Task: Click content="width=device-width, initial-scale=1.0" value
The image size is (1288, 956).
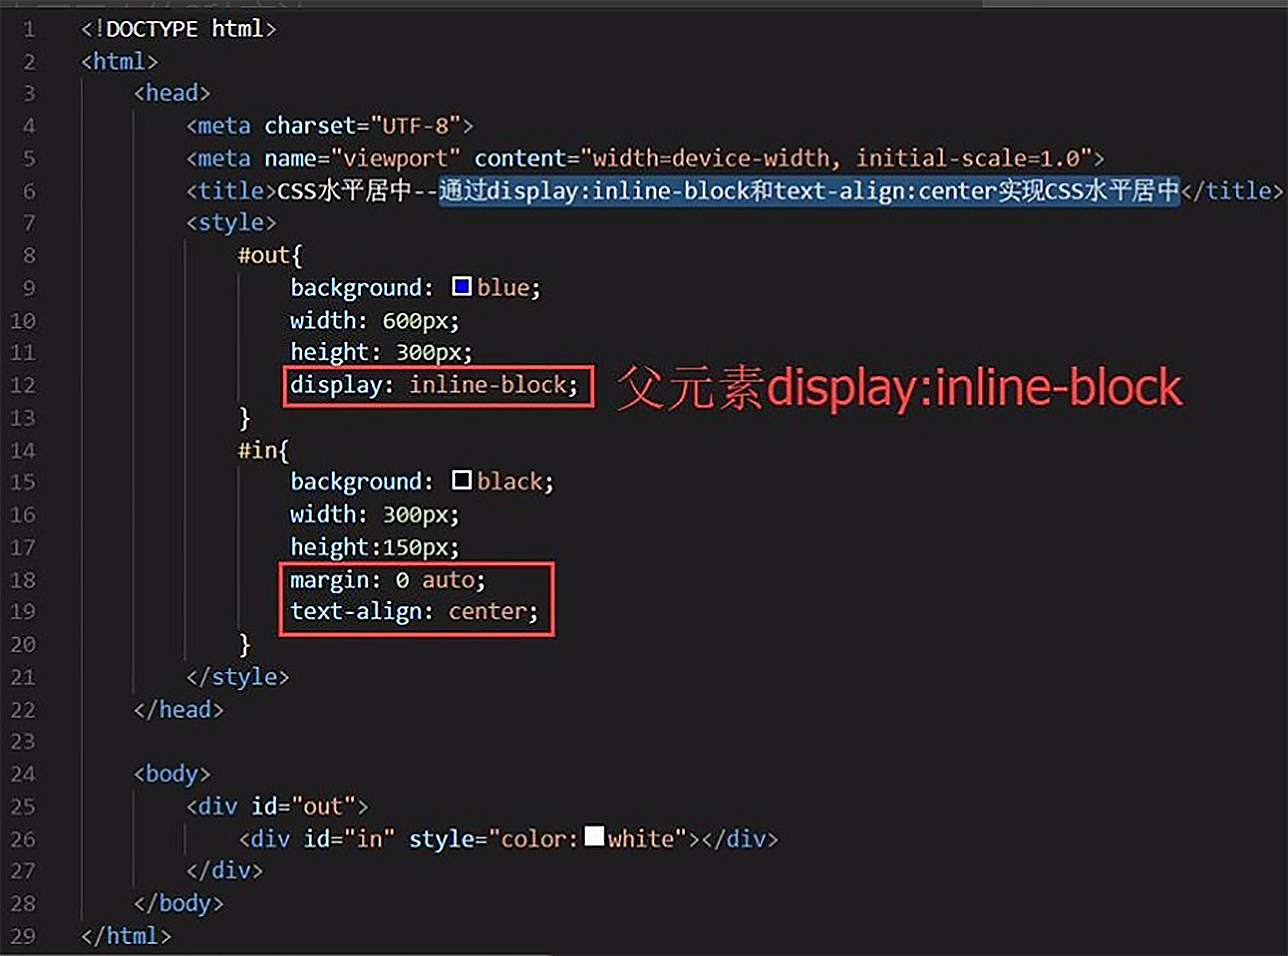Action: 783,158
